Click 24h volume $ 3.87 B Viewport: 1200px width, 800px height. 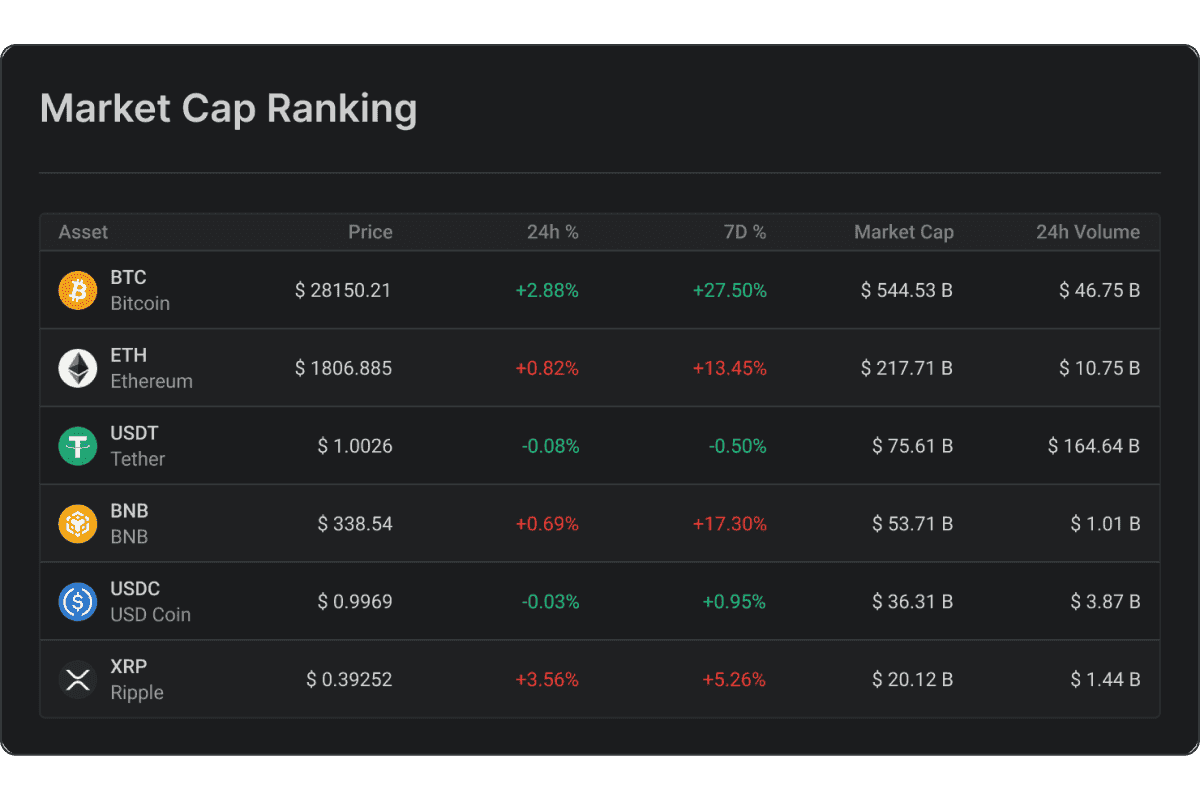1106,602
